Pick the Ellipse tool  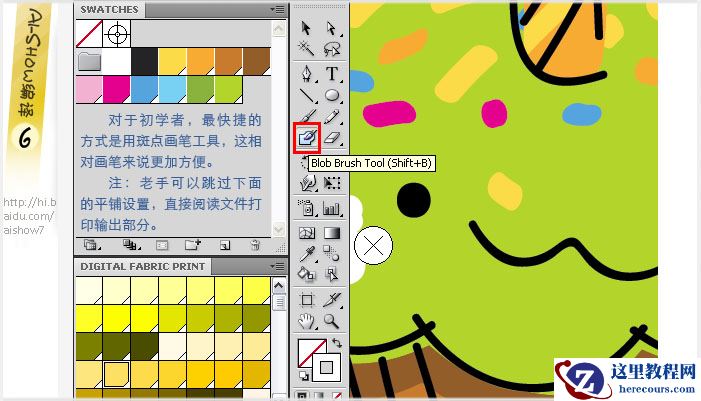[x=332, y=95]
